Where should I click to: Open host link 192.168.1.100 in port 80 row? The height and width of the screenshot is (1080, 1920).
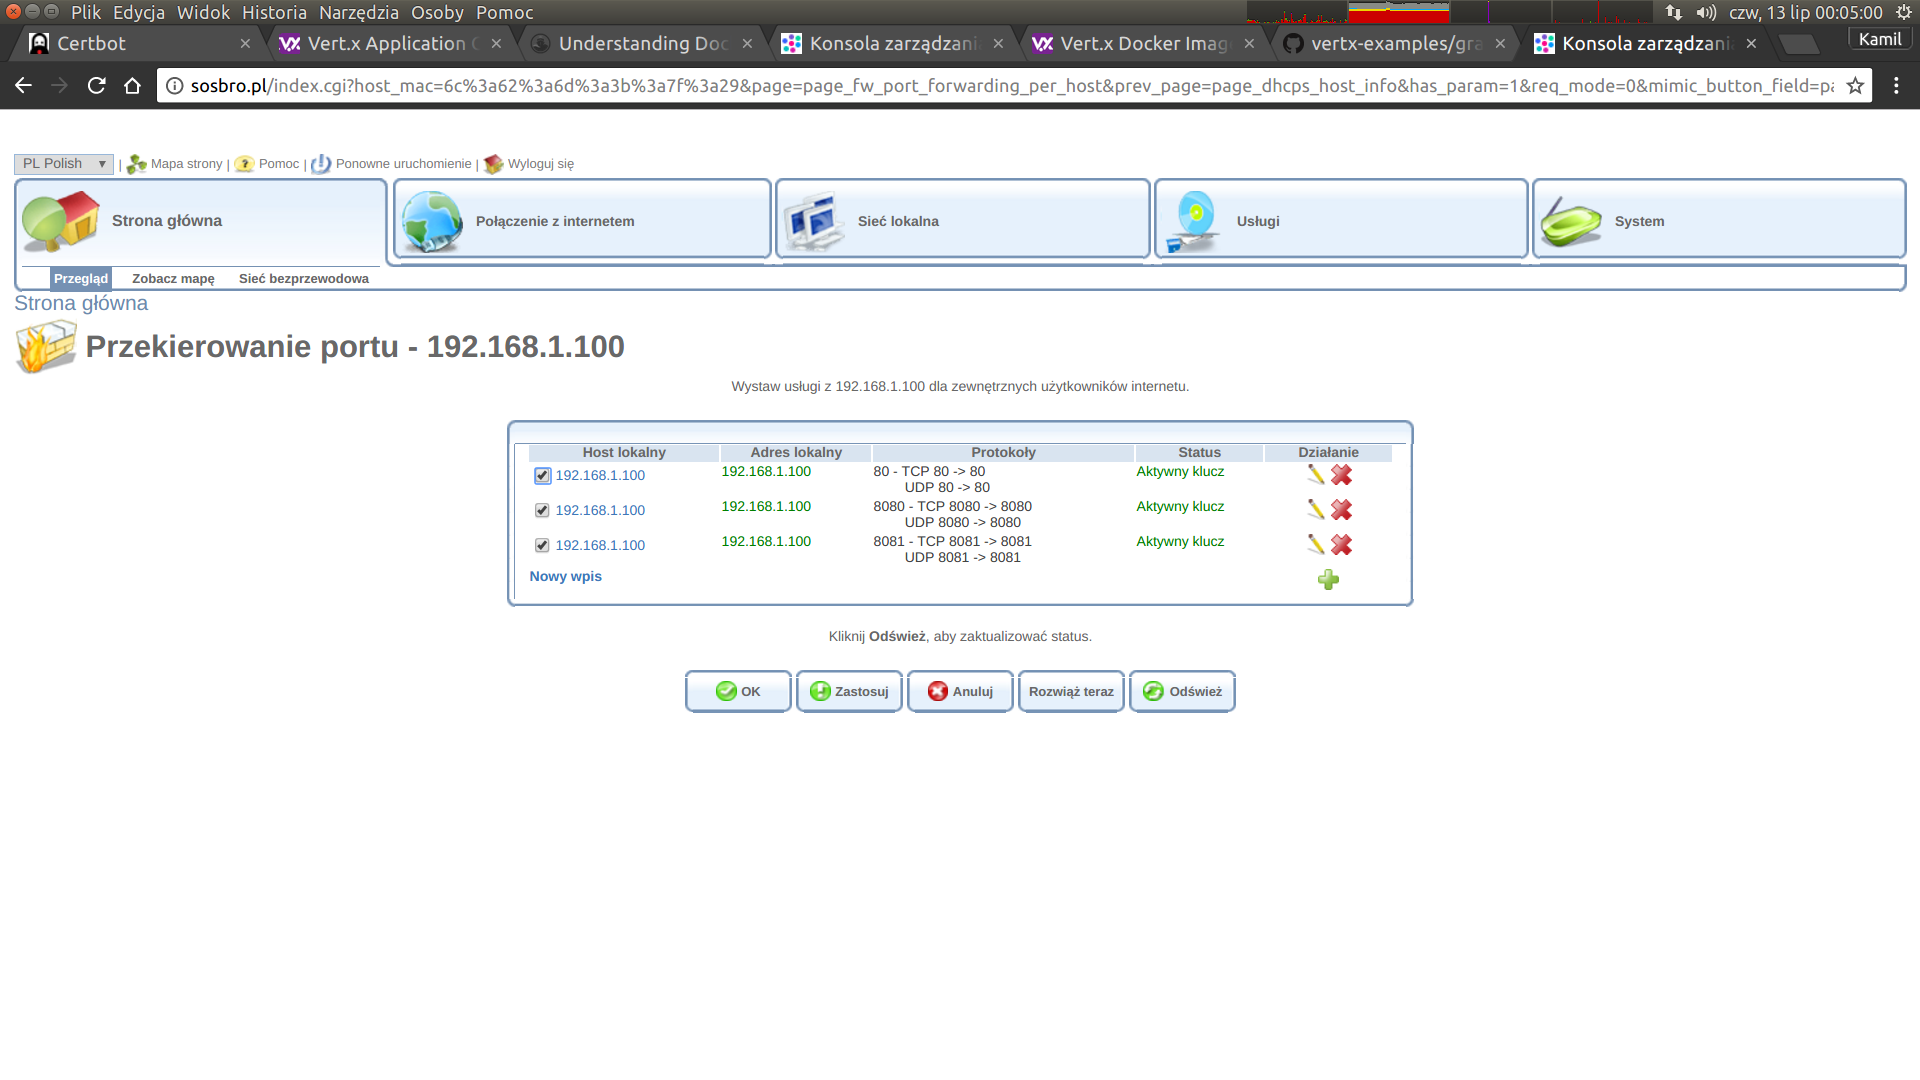[600, 476]
